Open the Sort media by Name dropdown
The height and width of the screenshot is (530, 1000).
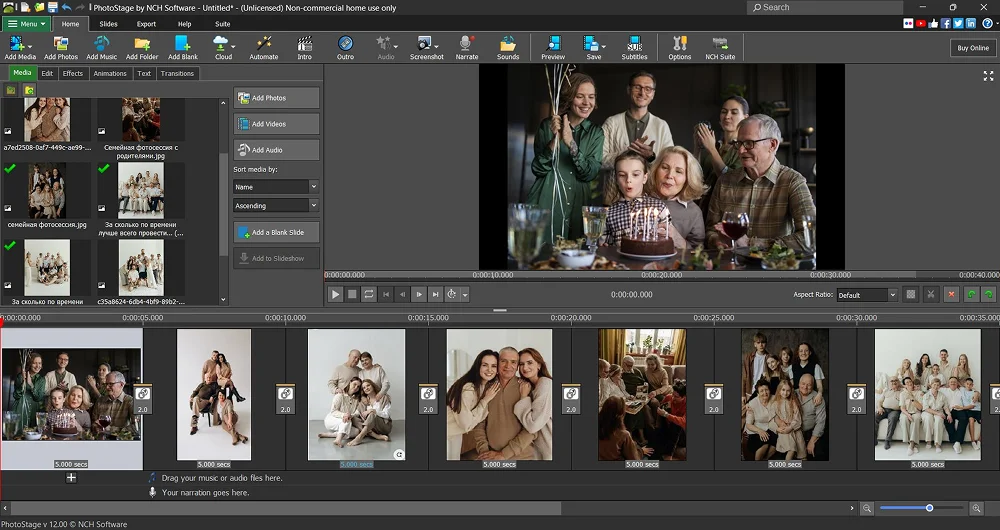[276, 187]
